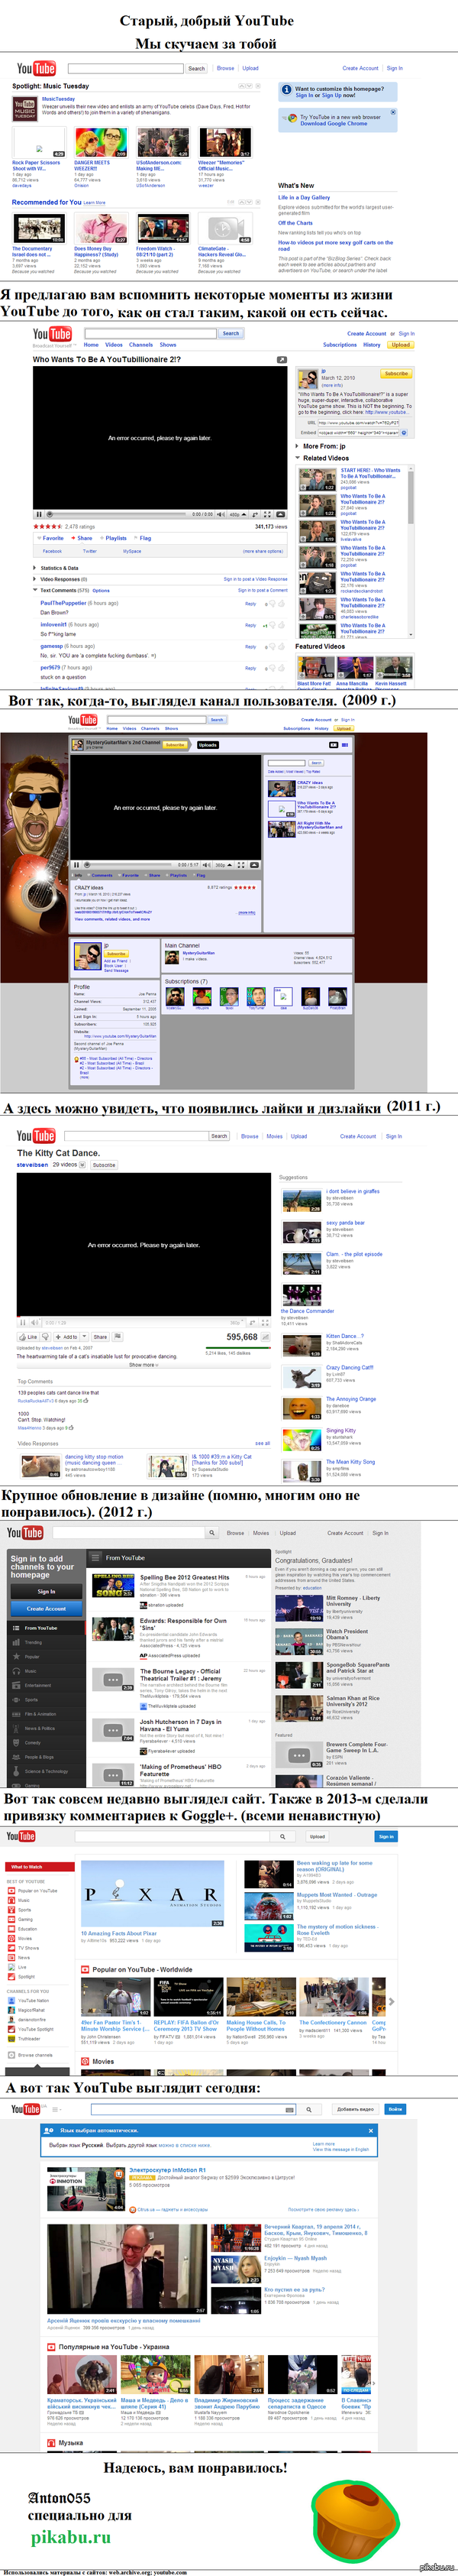Open 'Channels' tab on YouTubillionaire page nav
This screenshot has height=2576, width=458.
(141, 345)
